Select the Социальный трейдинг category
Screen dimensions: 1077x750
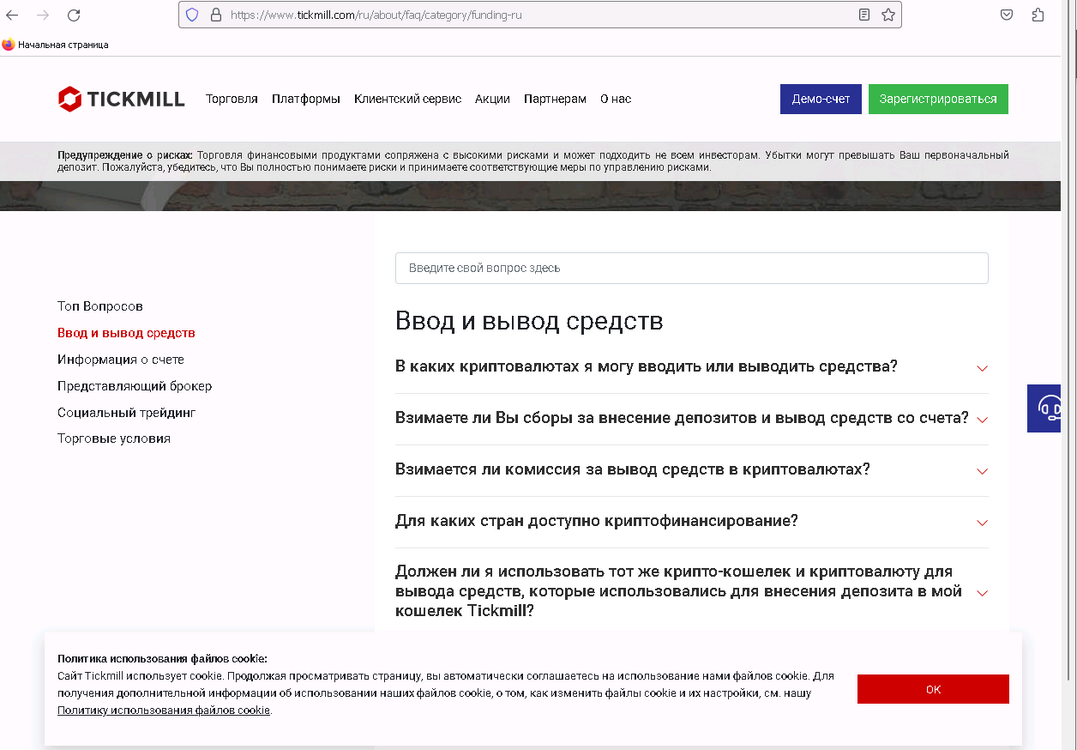point(126,413)
